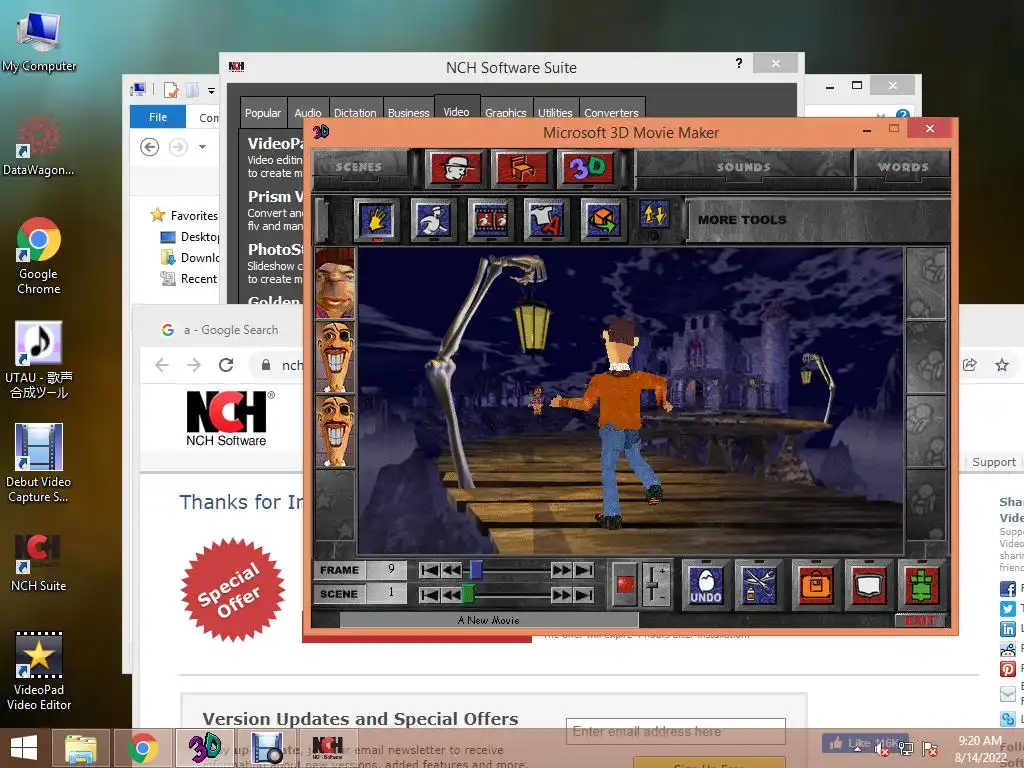Open the 3D Movie Maker taskbar button

click(x=204, y=748)
